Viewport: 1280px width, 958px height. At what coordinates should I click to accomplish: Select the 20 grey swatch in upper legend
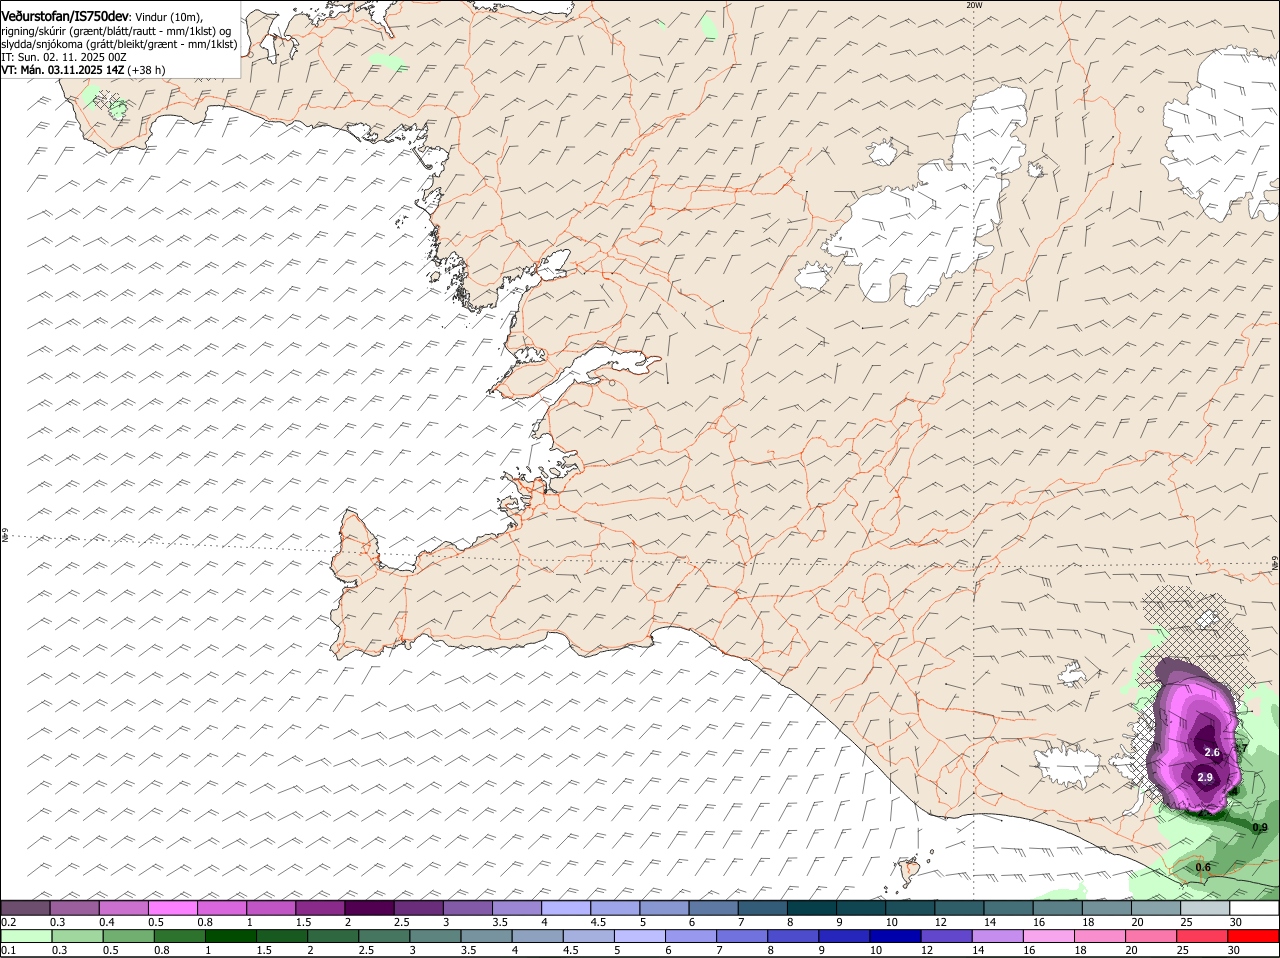point(1156,908)
